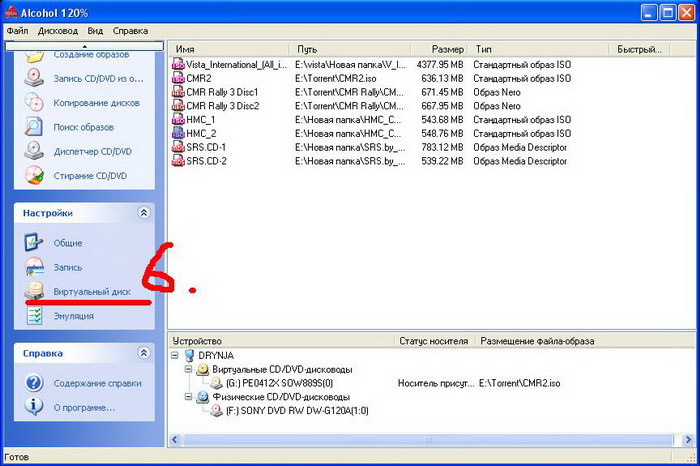Open О программе link

[x=84, y=408]
